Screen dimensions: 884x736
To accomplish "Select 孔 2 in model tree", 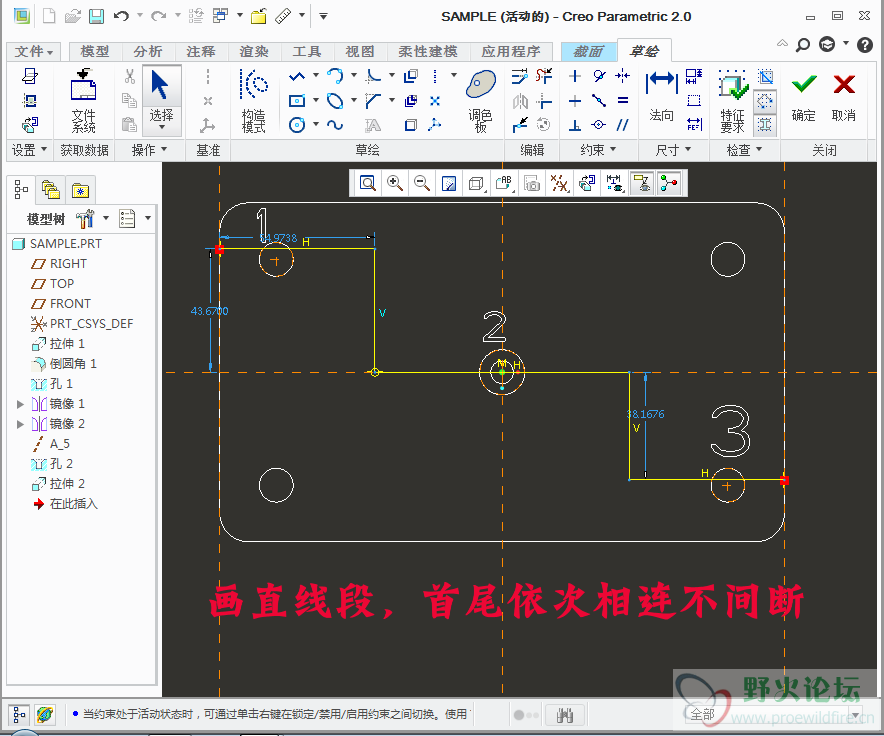I will [x=52, y=464].
